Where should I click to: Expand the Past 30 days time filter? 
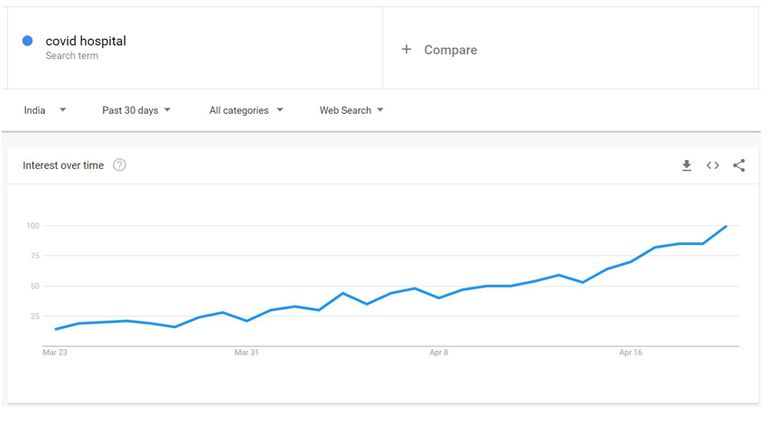coord(136,110)
